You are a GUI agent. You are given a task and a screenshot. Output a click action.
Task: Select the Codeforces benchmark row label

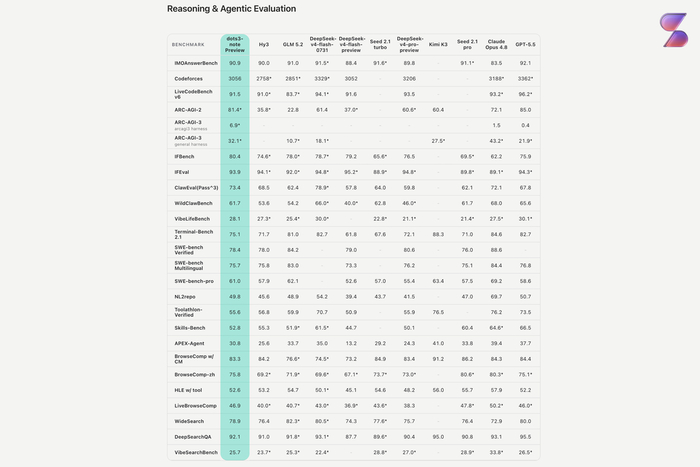click(188, 79)
